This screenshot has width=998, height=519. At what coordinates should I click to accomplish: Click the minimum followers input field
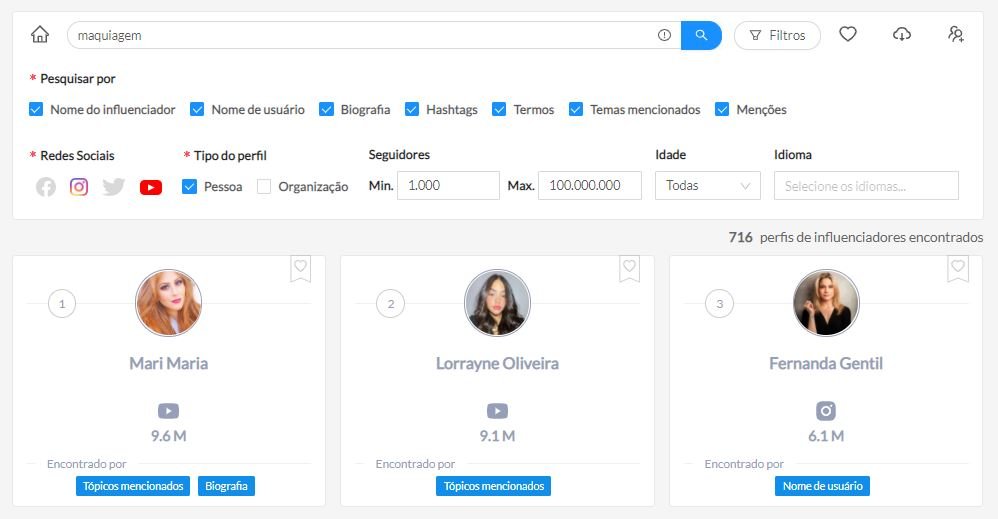[x=448, y=186]
